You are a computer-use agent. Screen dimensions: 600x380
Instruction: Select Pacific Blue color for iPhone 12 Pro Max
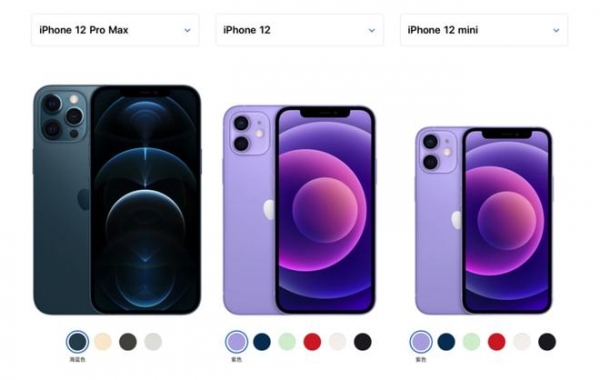(78, 341)
